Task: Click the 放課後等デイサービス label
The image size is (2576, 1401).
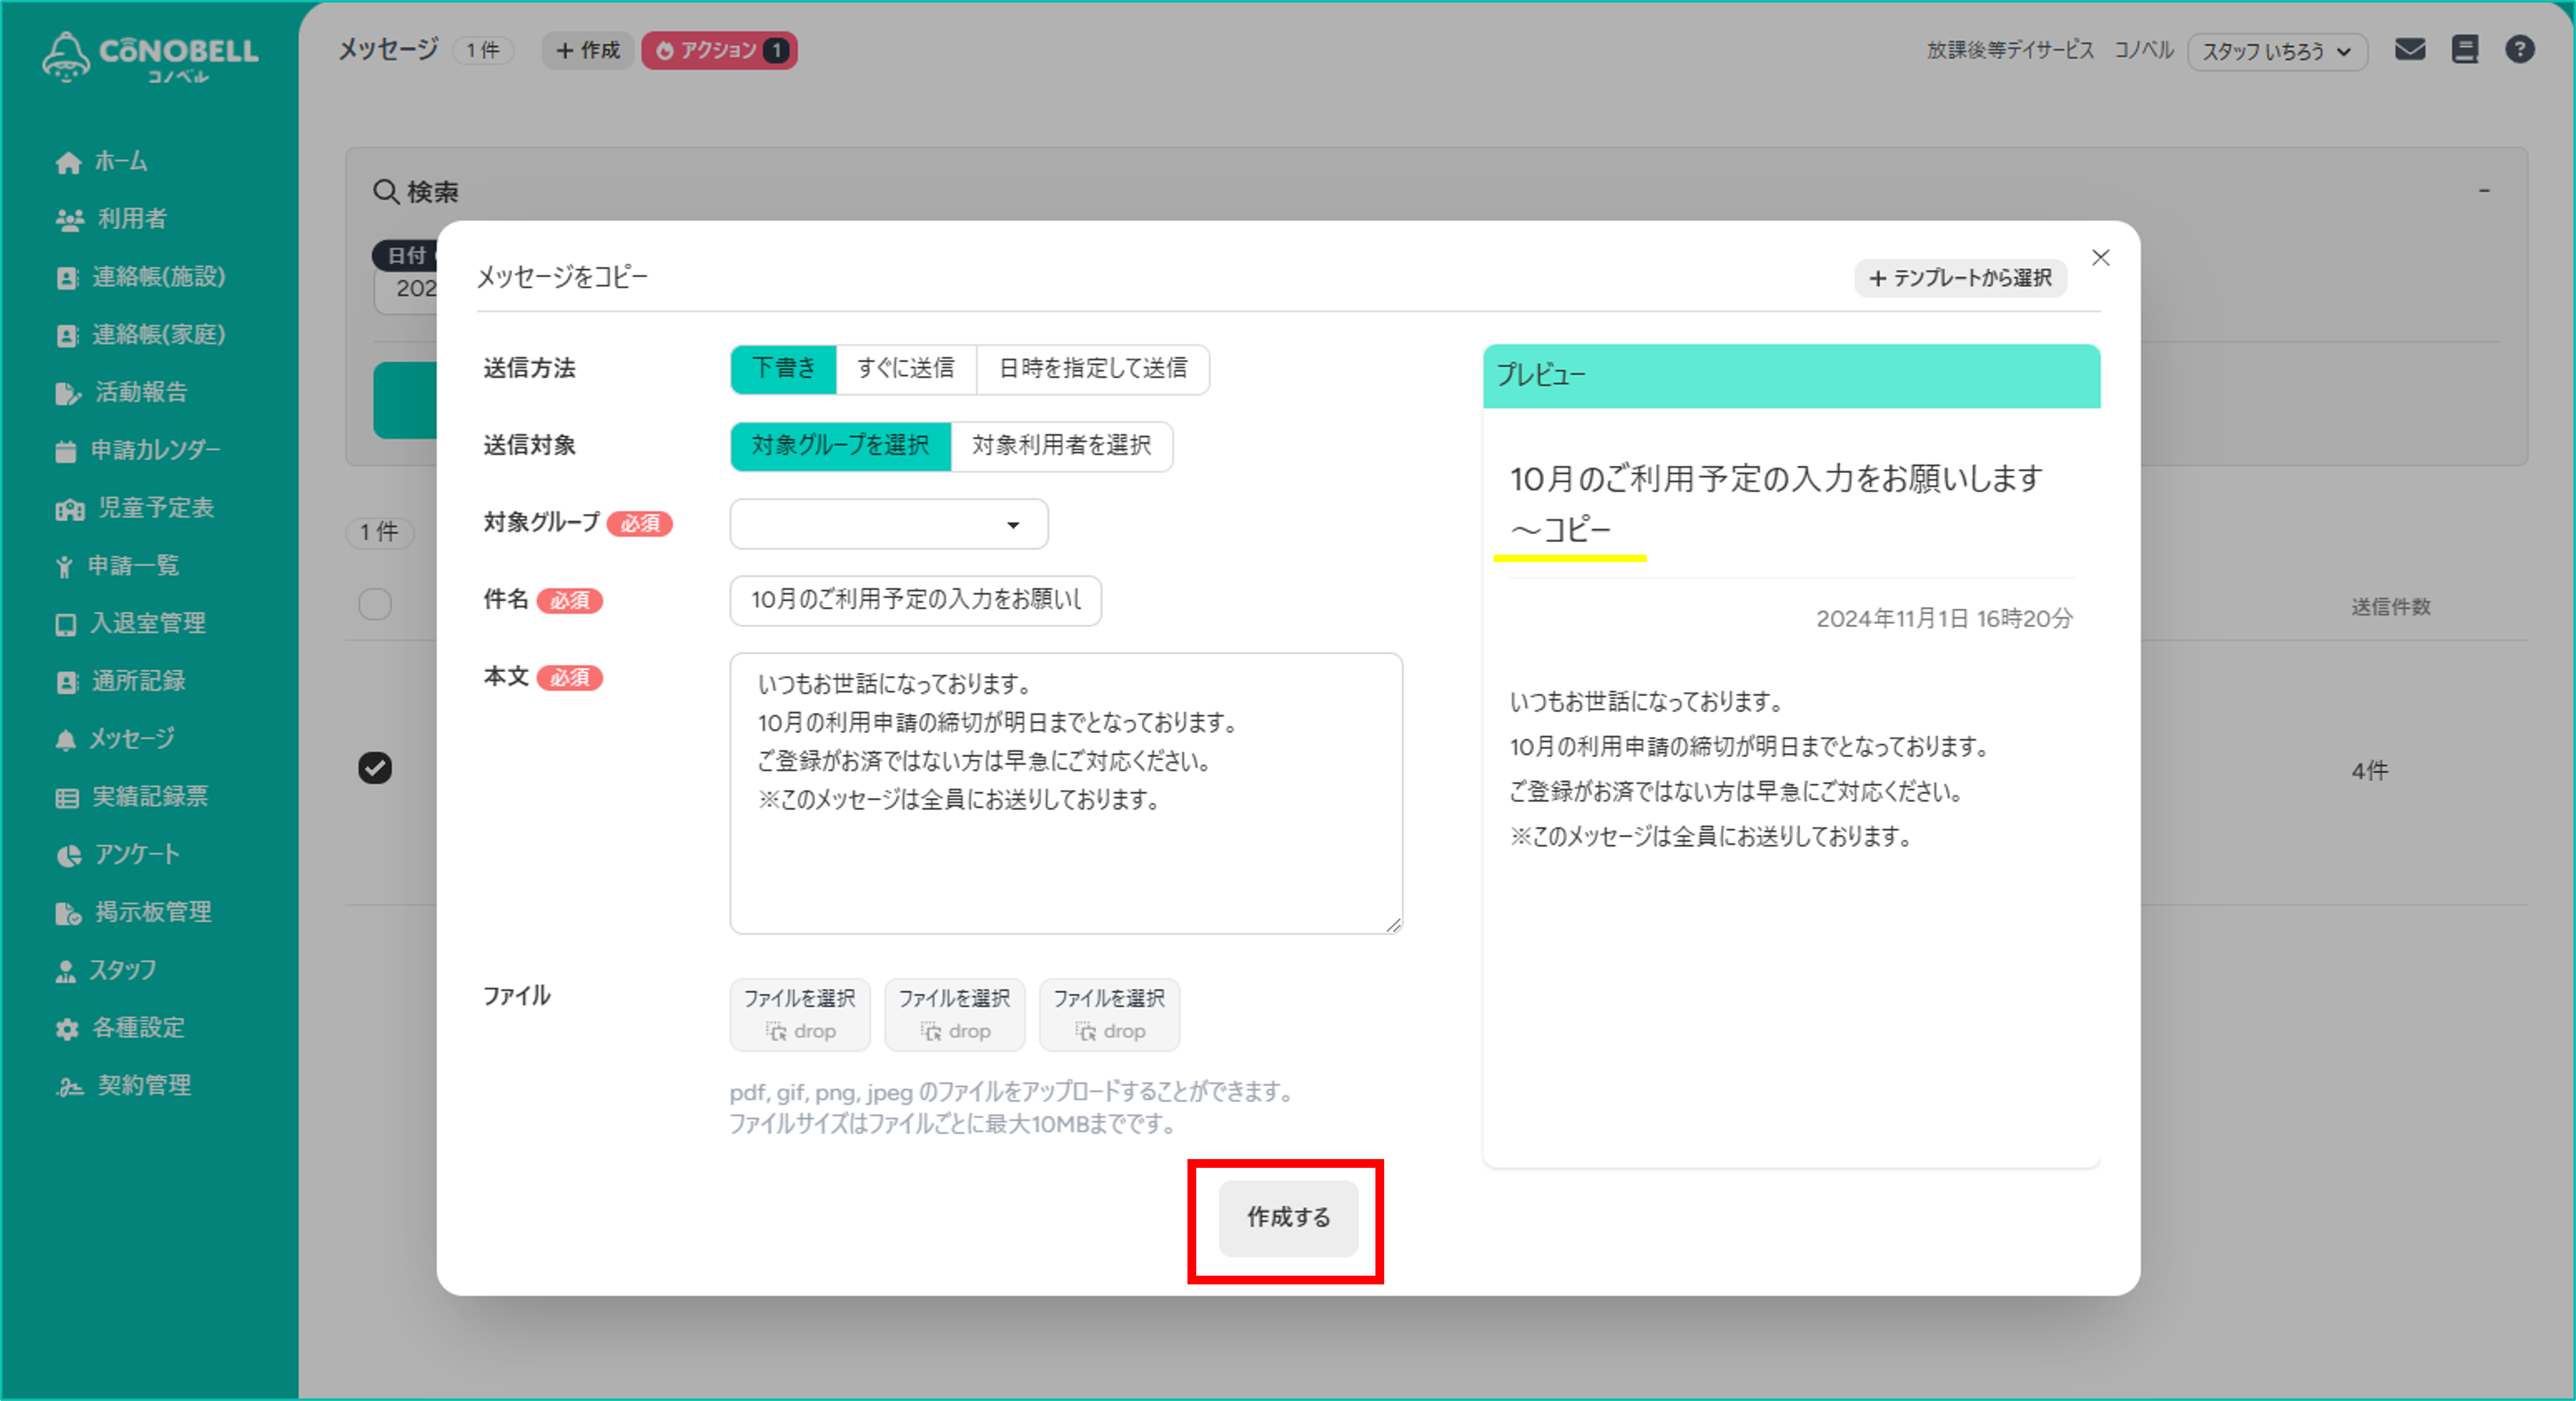Action: pyautogui.click(x=2010, y=50)
